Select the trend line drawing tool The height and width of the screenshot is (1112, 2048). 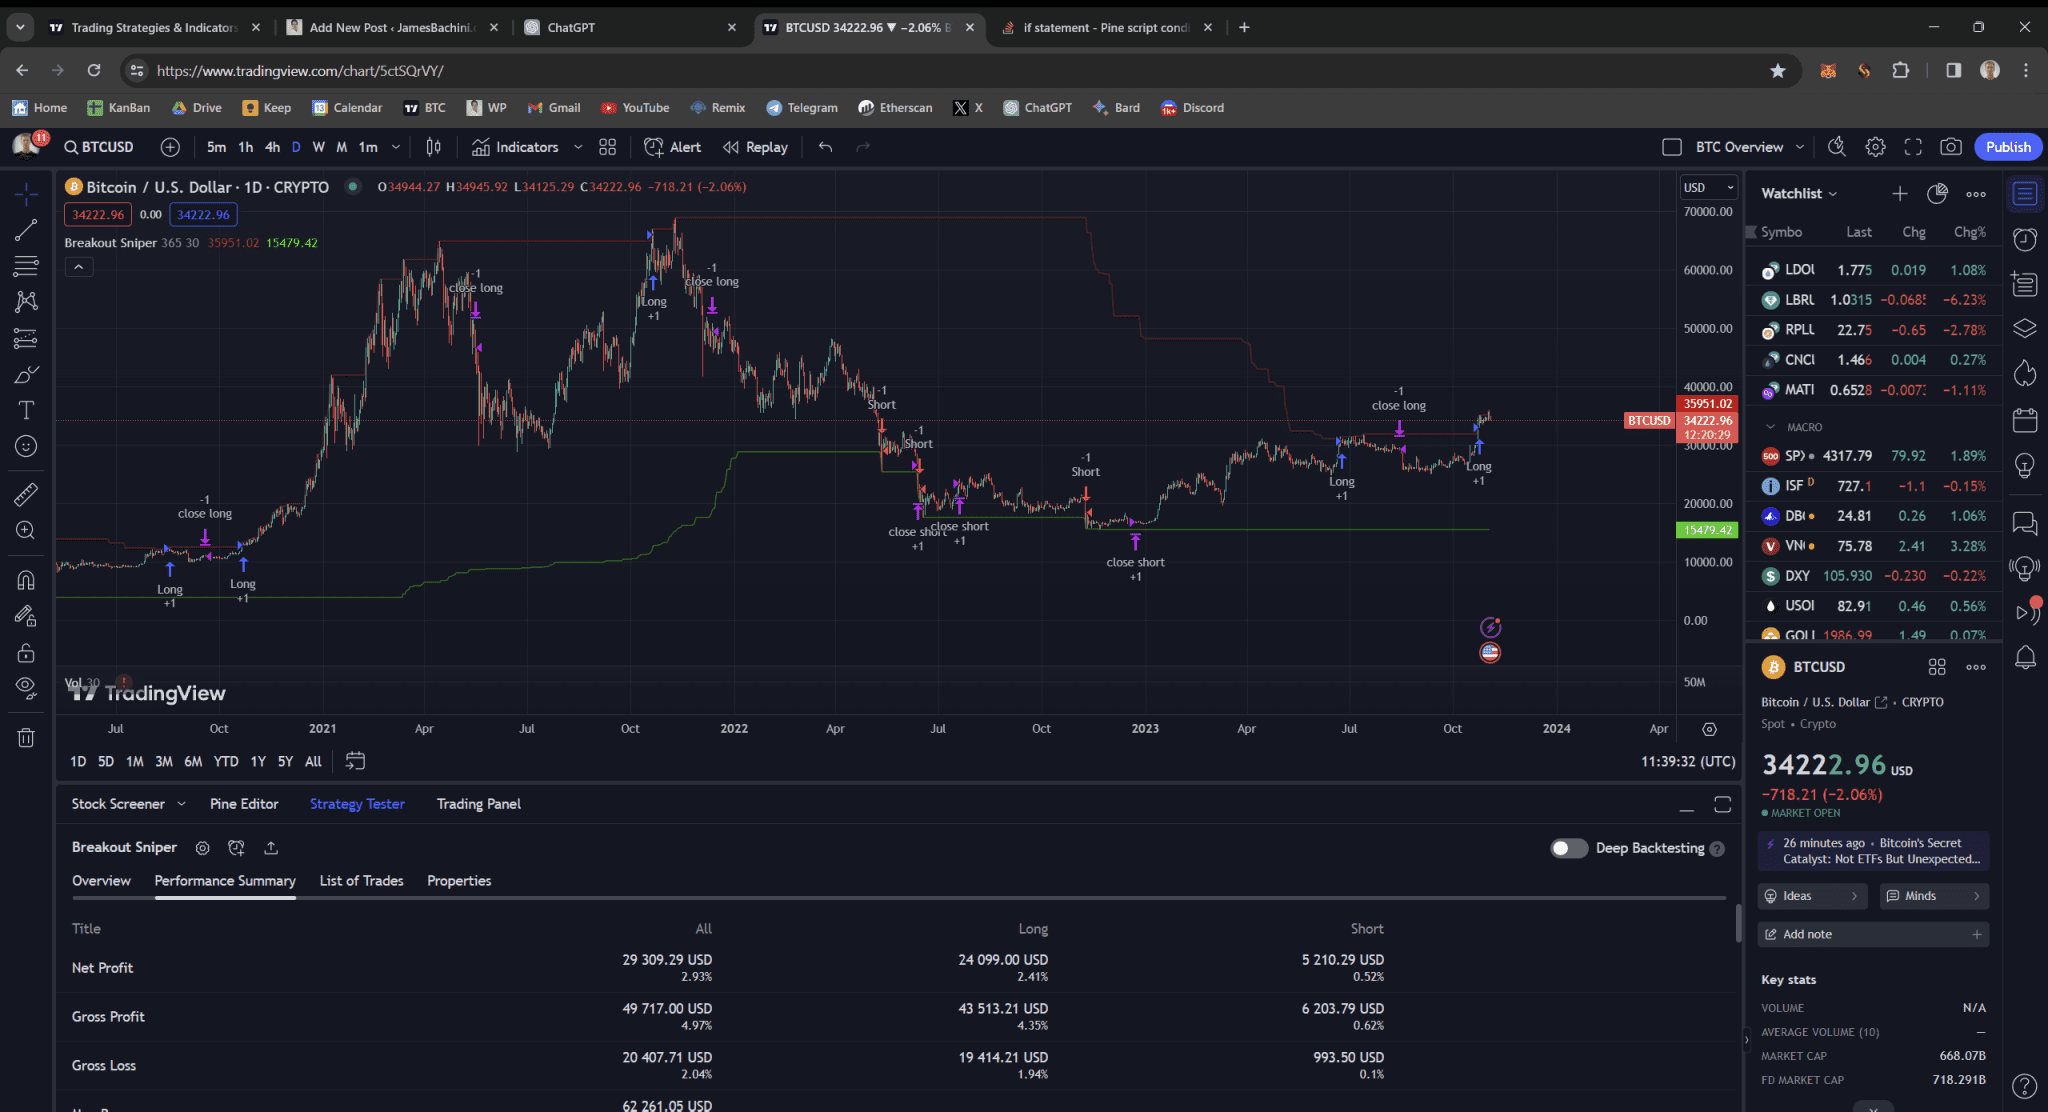(26, 232)
